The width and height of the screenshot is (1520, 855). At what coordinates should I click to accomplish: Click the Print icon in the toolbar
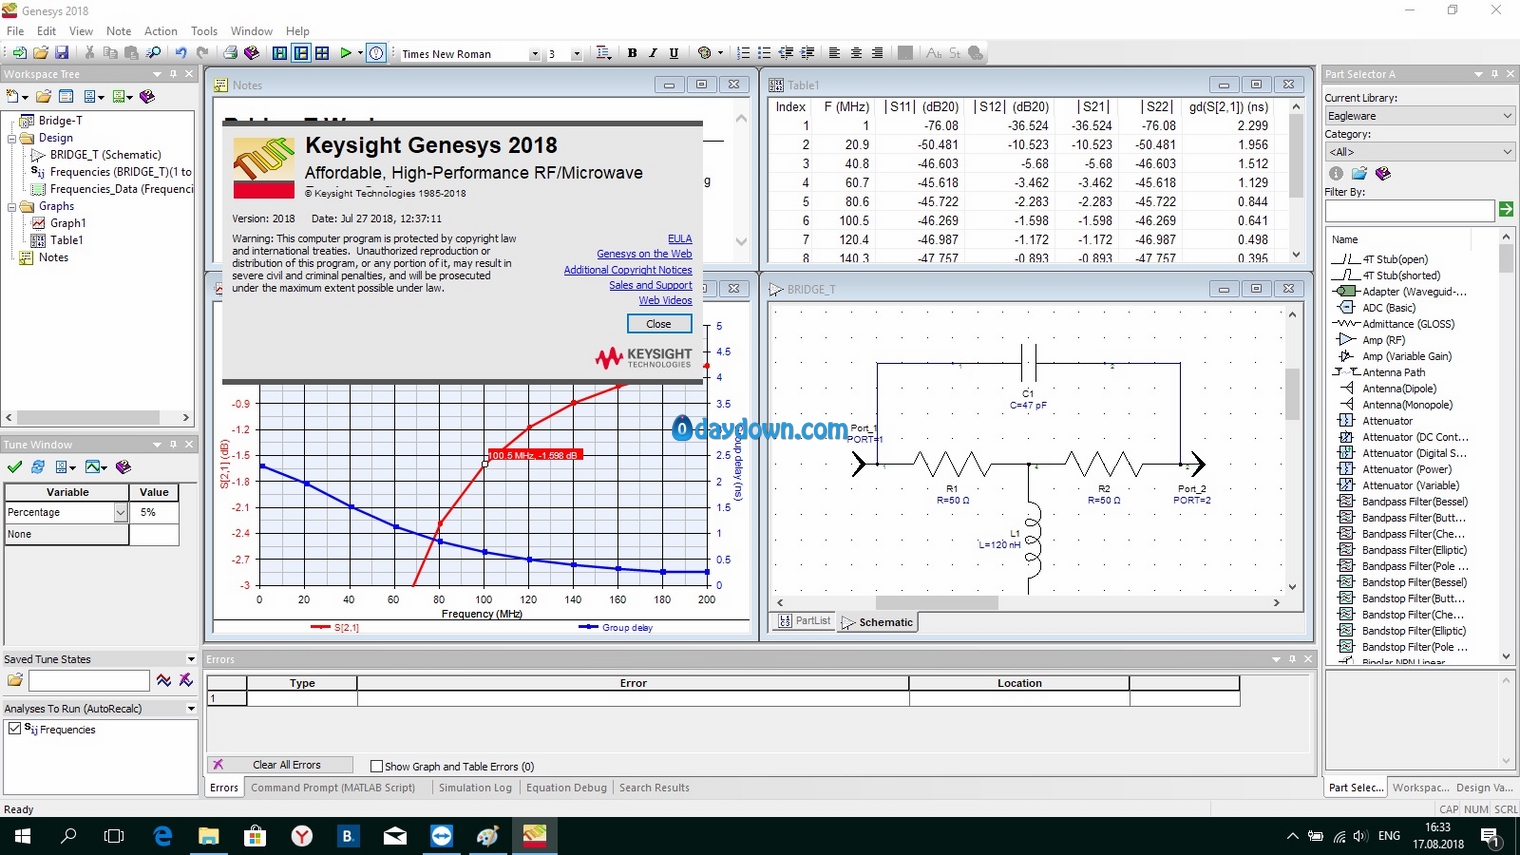pos(231,53)
